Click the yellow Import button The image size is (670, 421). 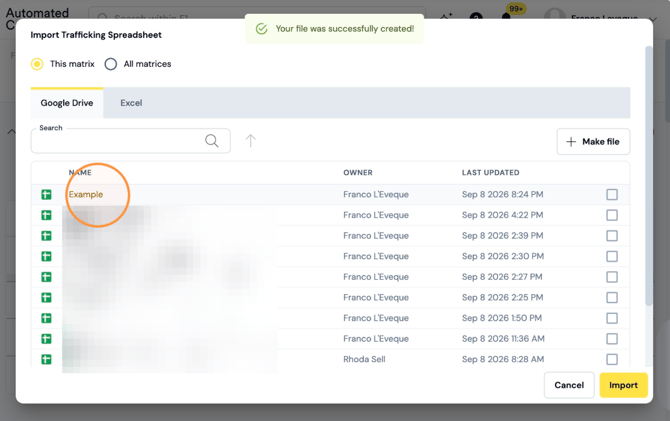coord(623,385)
